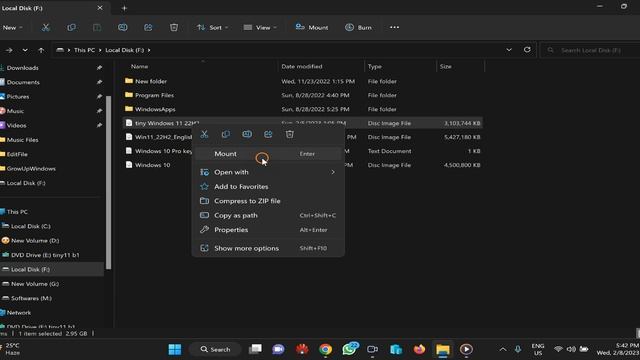640x360 pixels.
Task: Choose Mount from the context menu
Action: (268, 154)
